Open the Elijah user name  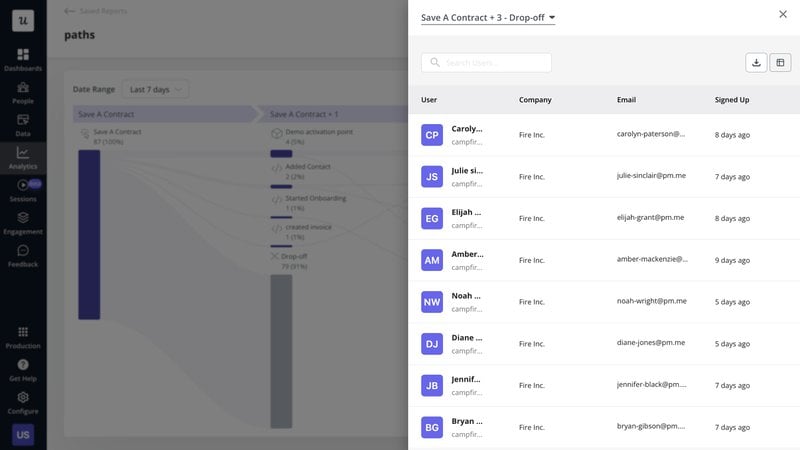click(x=466, y=212)
